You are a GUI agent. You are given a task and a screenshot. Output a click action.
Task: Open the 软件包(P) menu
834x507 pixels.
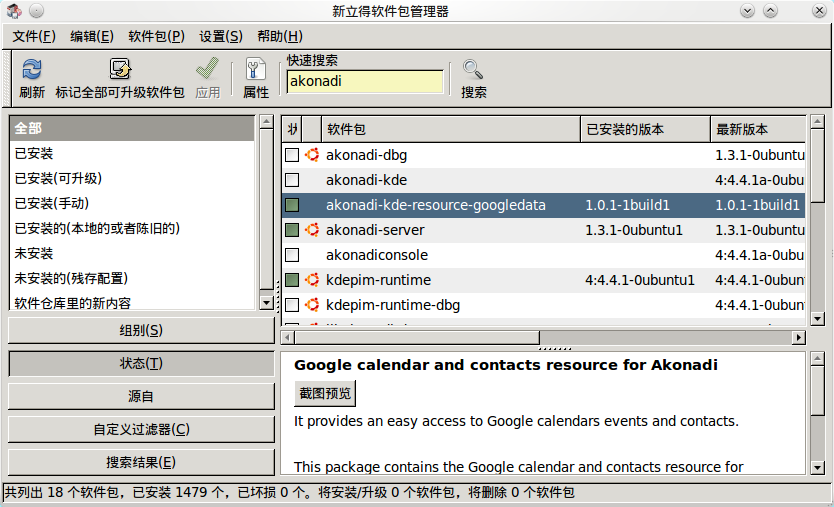(x=156, y=36)
